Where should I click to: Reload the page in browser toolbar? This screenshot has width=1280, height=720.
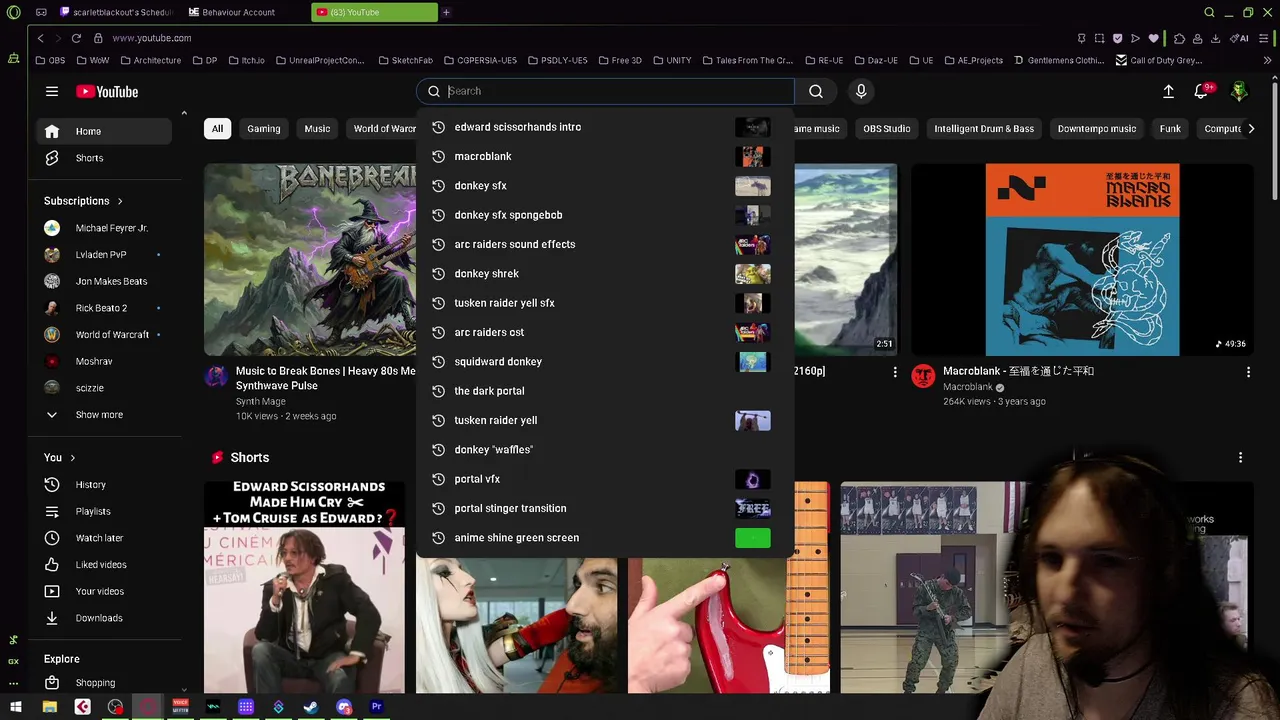click(x=76, y=38)
